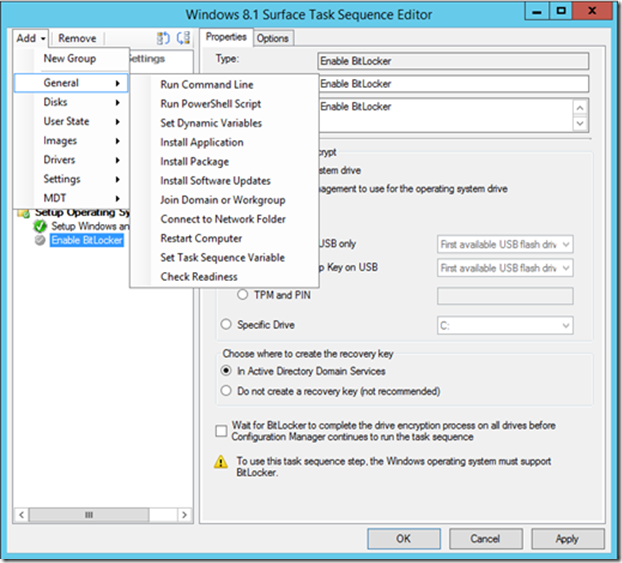The width and height of the screenshot is (622, 563).
Task: Click the TPM and PIN input field
Action: (x=505, y=296)
